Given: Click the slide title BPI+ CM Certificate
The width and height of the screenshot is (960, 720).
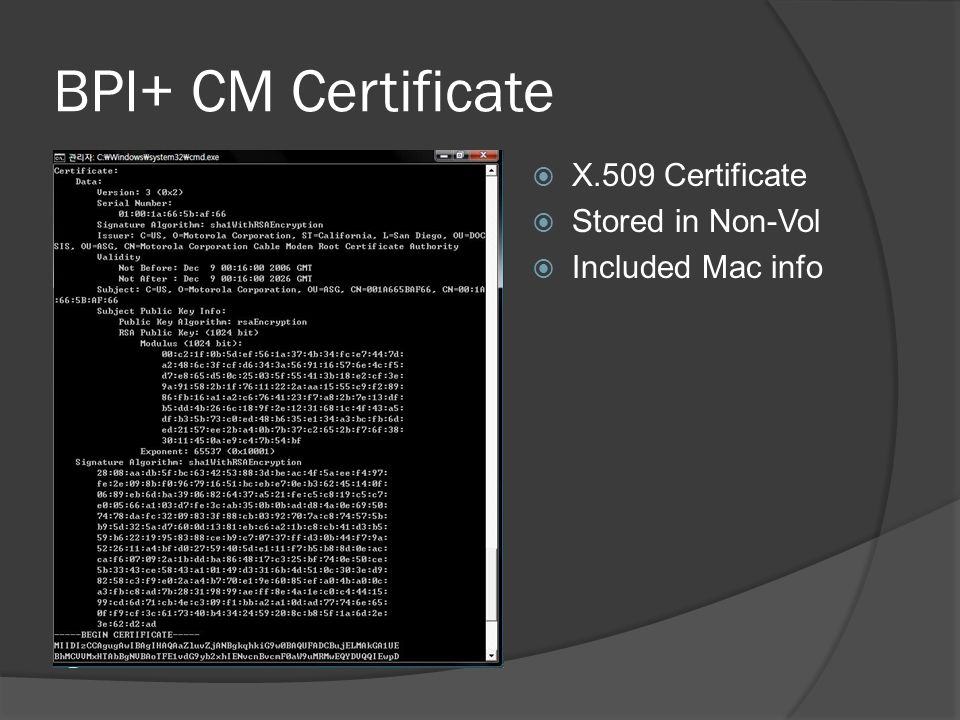Looking at the screenshot, I should [x=304, y=91].
